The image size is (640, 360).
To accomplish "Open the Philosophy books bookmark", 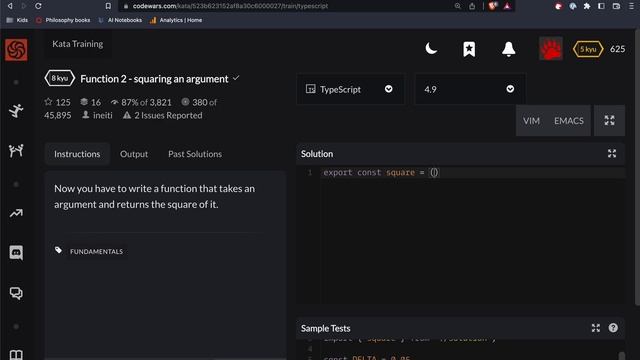I will click(x=63, y=20).
